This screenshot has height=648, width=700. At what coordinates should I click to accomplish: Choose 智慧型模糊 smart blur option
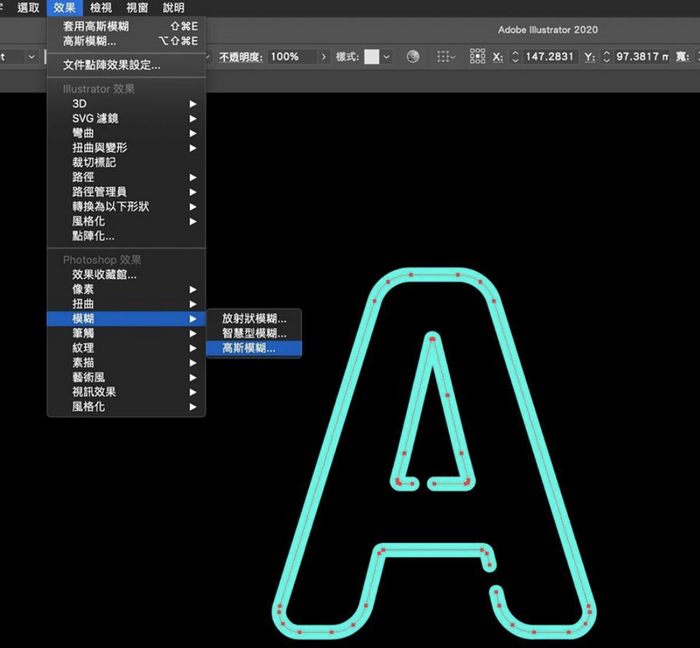tap(254, 333)
